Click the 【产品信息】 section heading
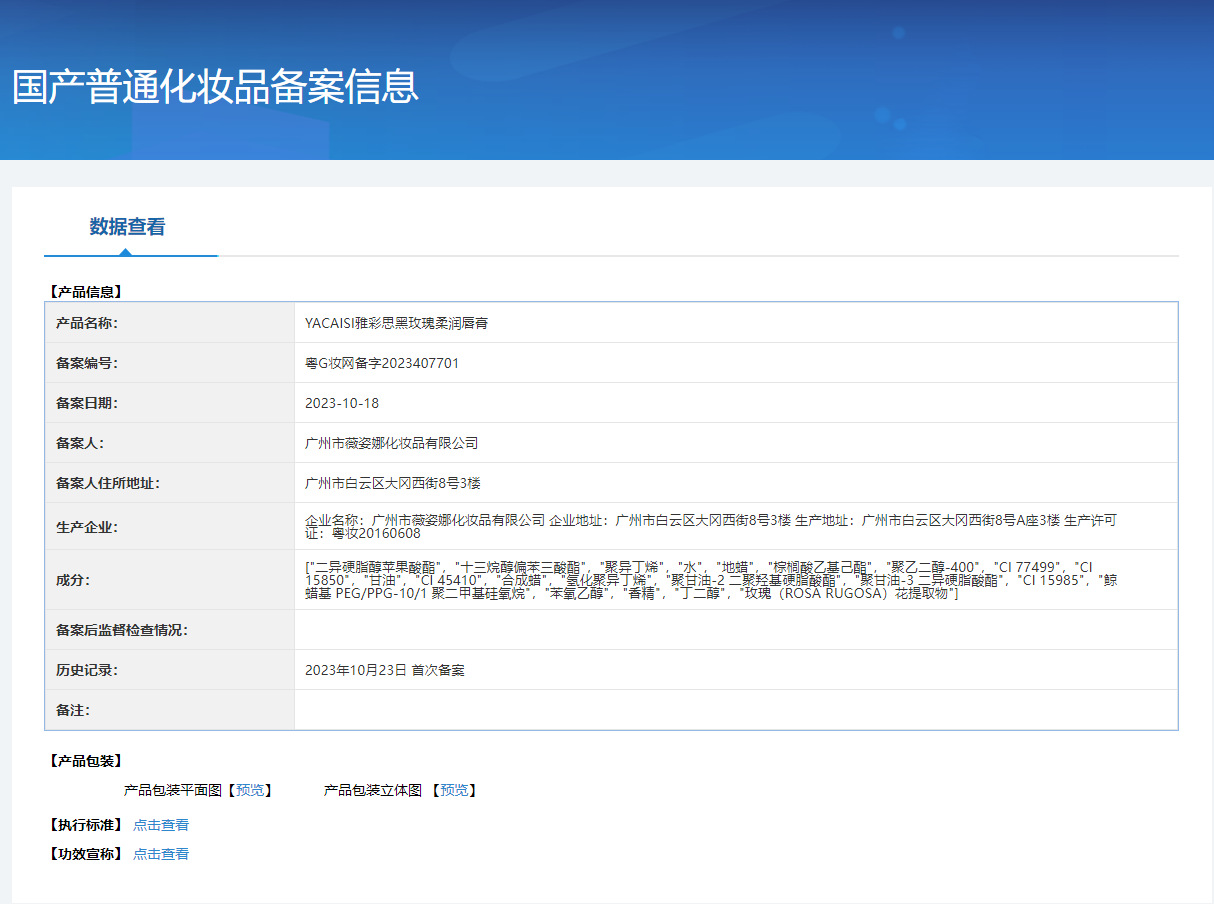Viewport: 1214px width, 904px height. 85,292
